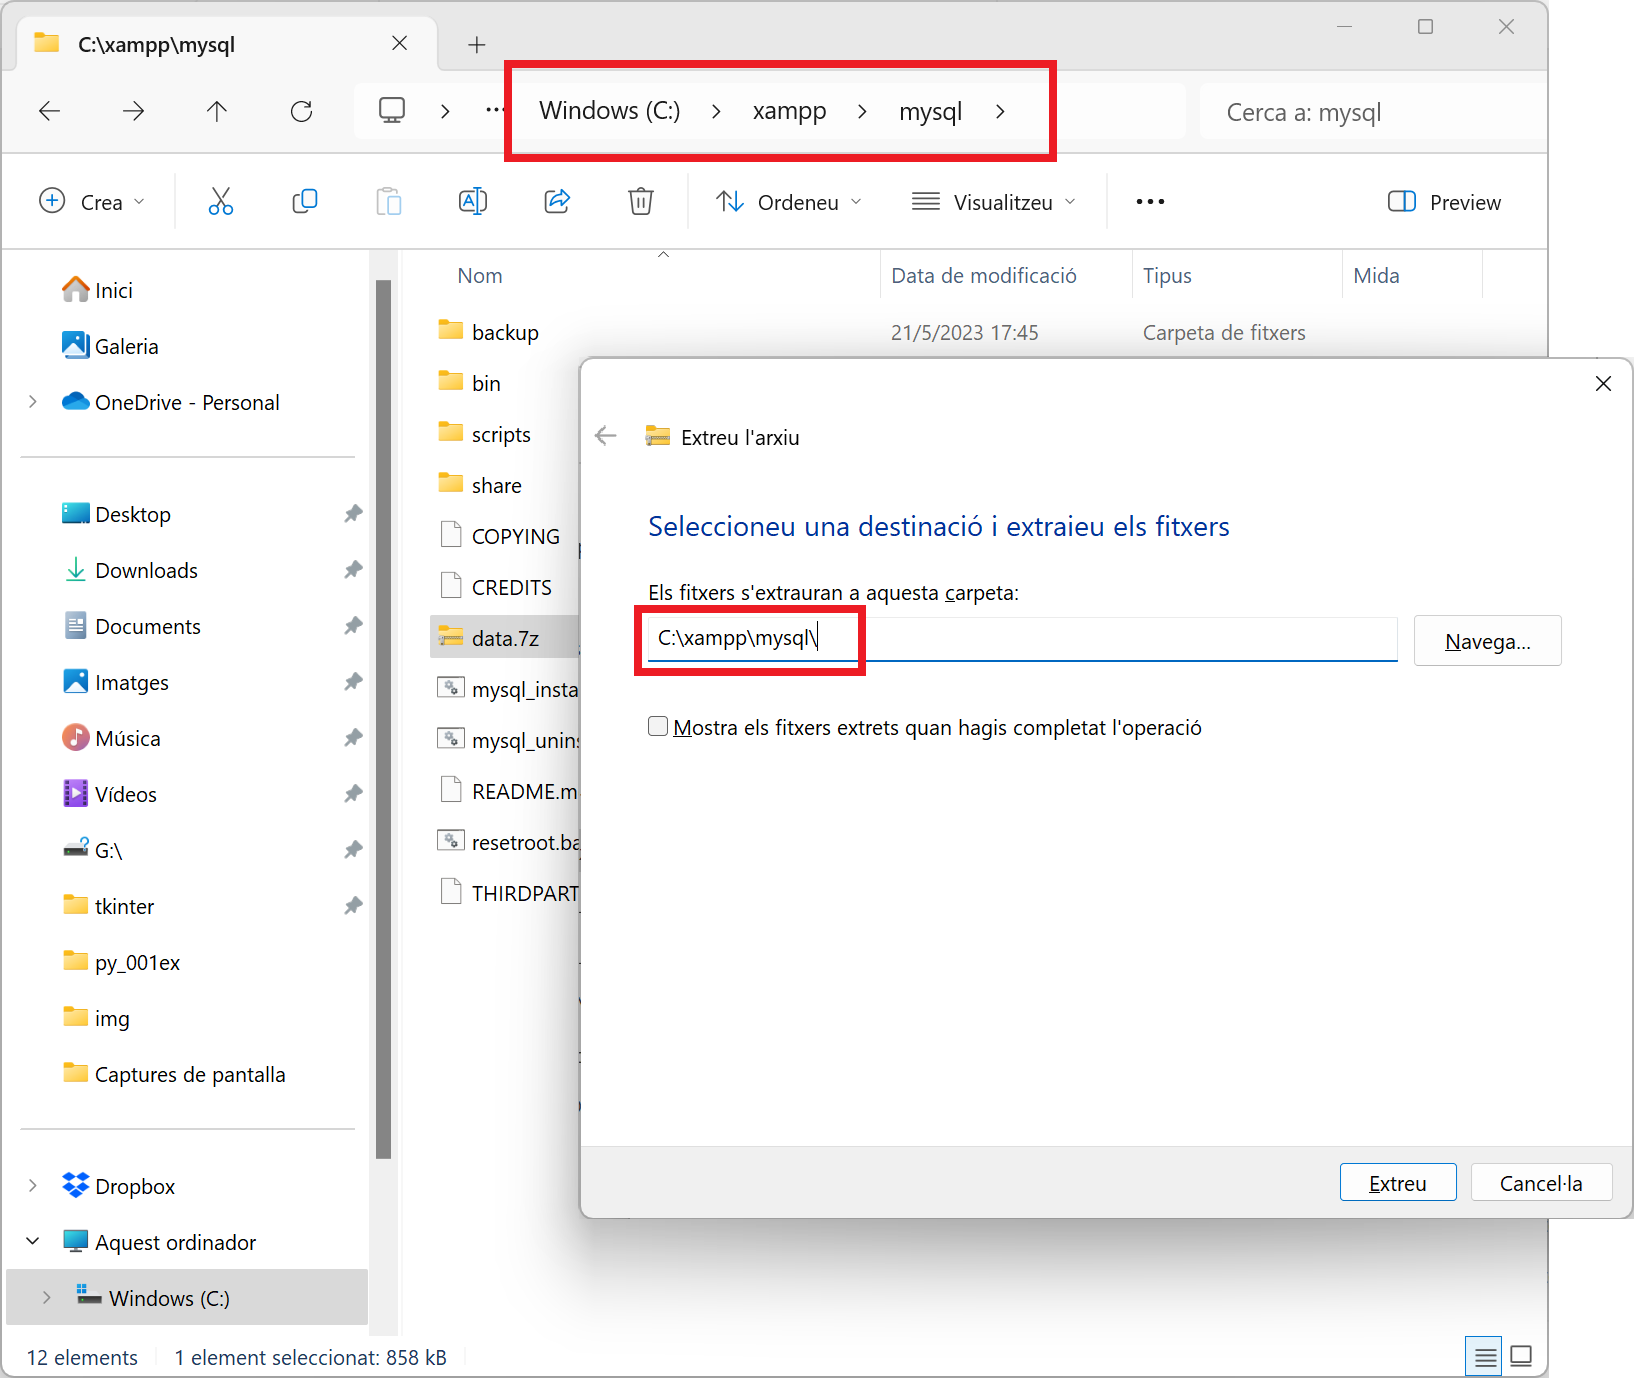Expand the OneDrive - Personal tree node
The width and height of the screenshot is (1634, 1378).
[33, 402]
